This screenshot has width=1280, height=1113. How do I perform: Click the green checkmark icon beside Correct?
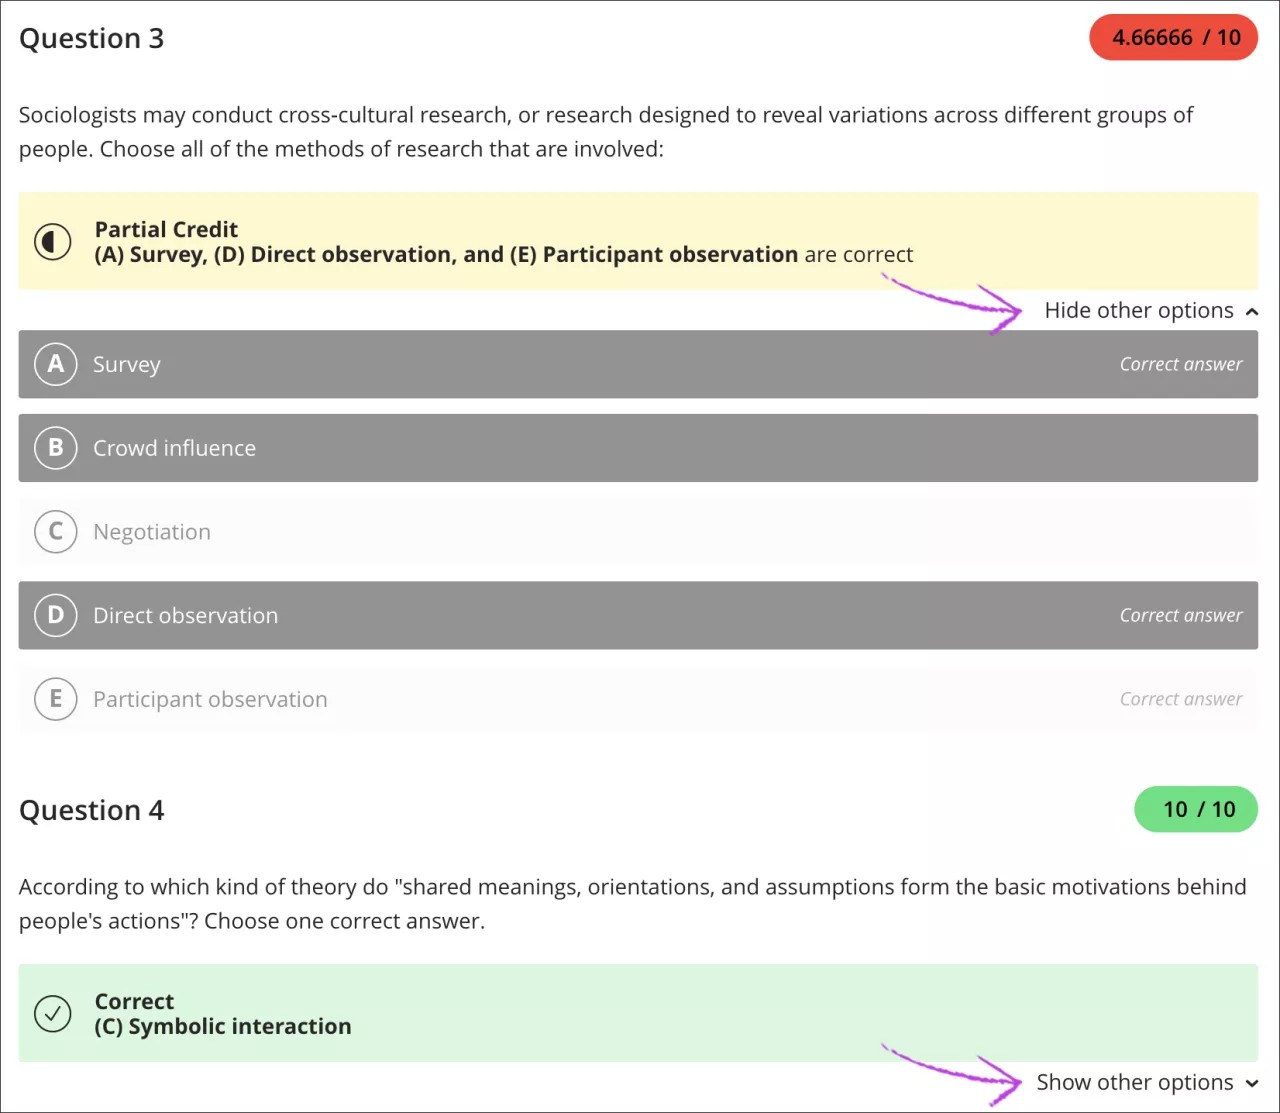[x=53, y=1013]
